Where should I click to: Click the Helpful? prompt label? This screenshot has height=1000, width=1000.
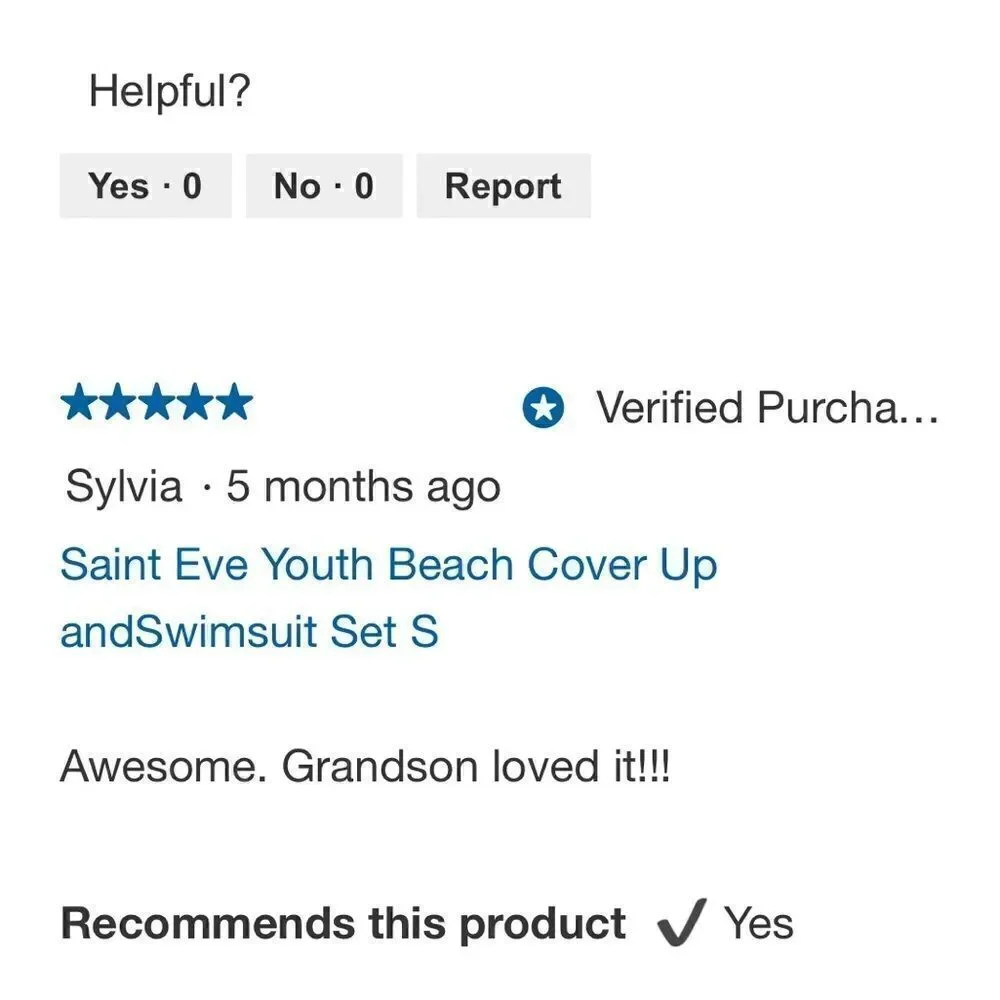[x=170, y=91]
